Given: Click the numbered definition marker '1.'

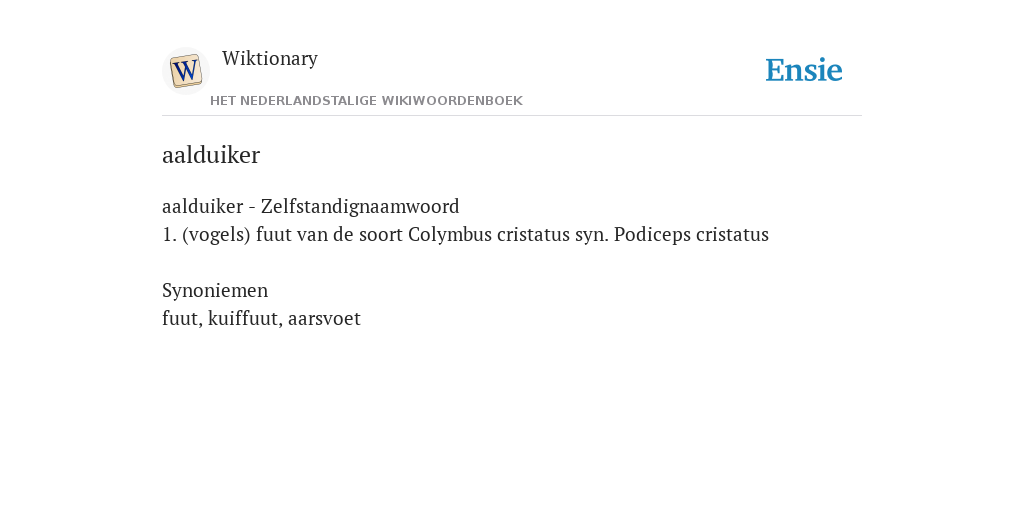Looking at the screenshot, I should click(x=169, y=234).
